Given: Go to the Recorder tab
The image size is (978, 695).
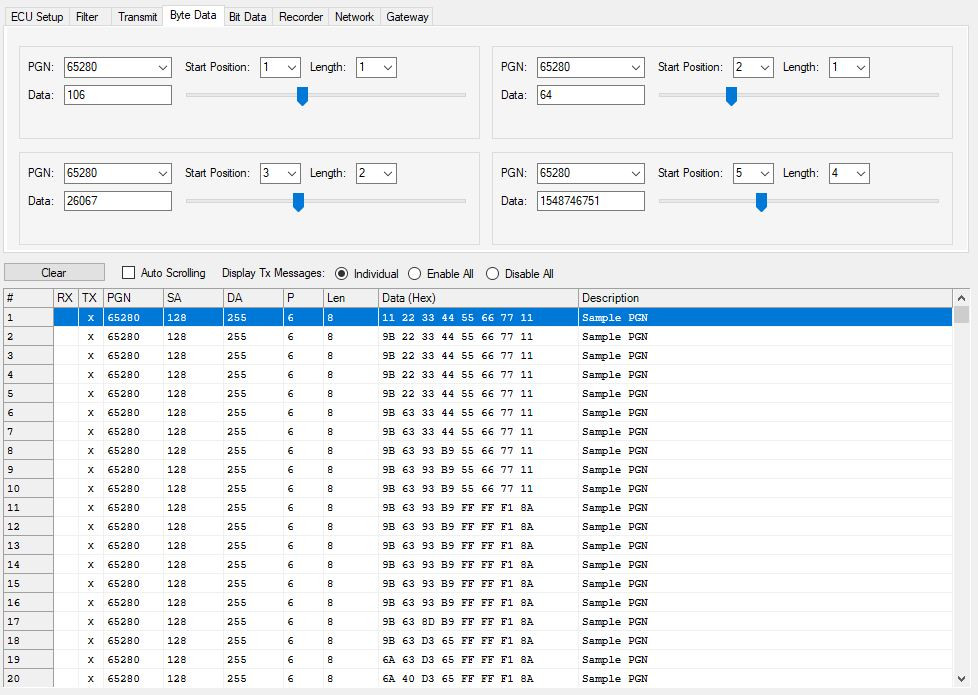Looking at the screenshot, I should pyautogui.click(x=300, y=17).
